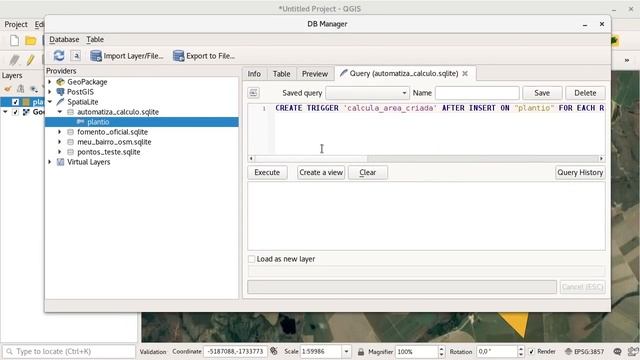The image size is (640, 360).
Task: Toggle Load as new layer checkbox
Action: point(251,259)
